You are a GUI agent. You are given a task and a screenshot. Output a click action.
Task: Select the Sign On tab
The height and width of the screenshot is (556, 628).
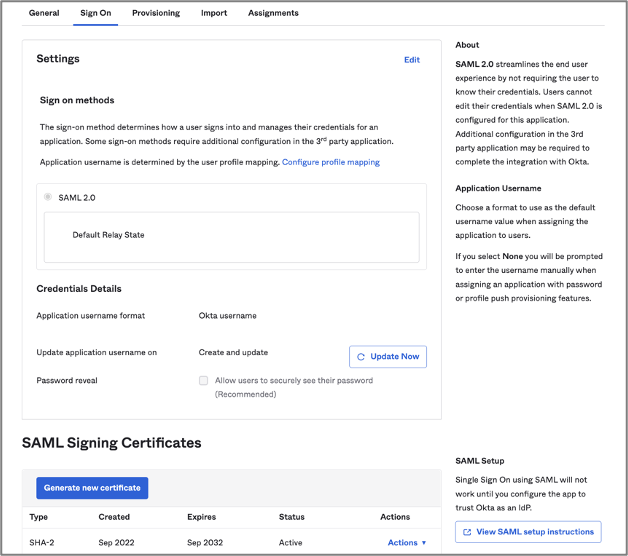tap(96, 13)
